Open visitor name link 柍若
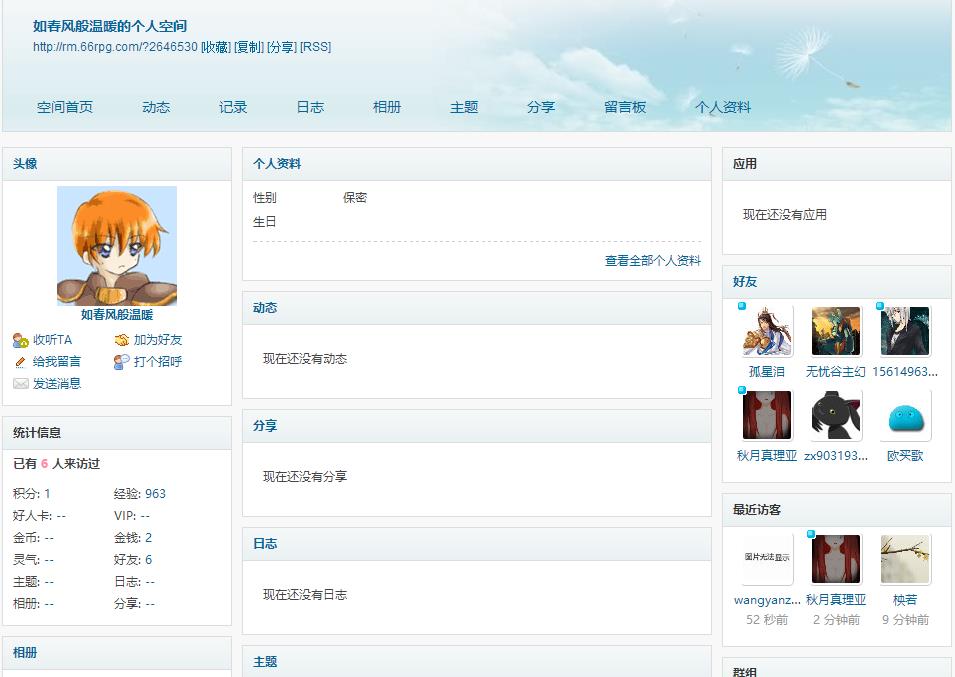 pyautogui.click(x=905, y=600)
